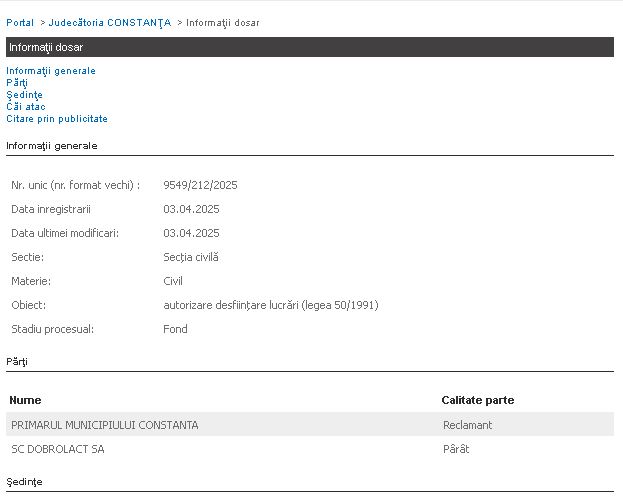
Task: Click the Şedinţe section heading at bottom
Action: (x=24, y=482)
